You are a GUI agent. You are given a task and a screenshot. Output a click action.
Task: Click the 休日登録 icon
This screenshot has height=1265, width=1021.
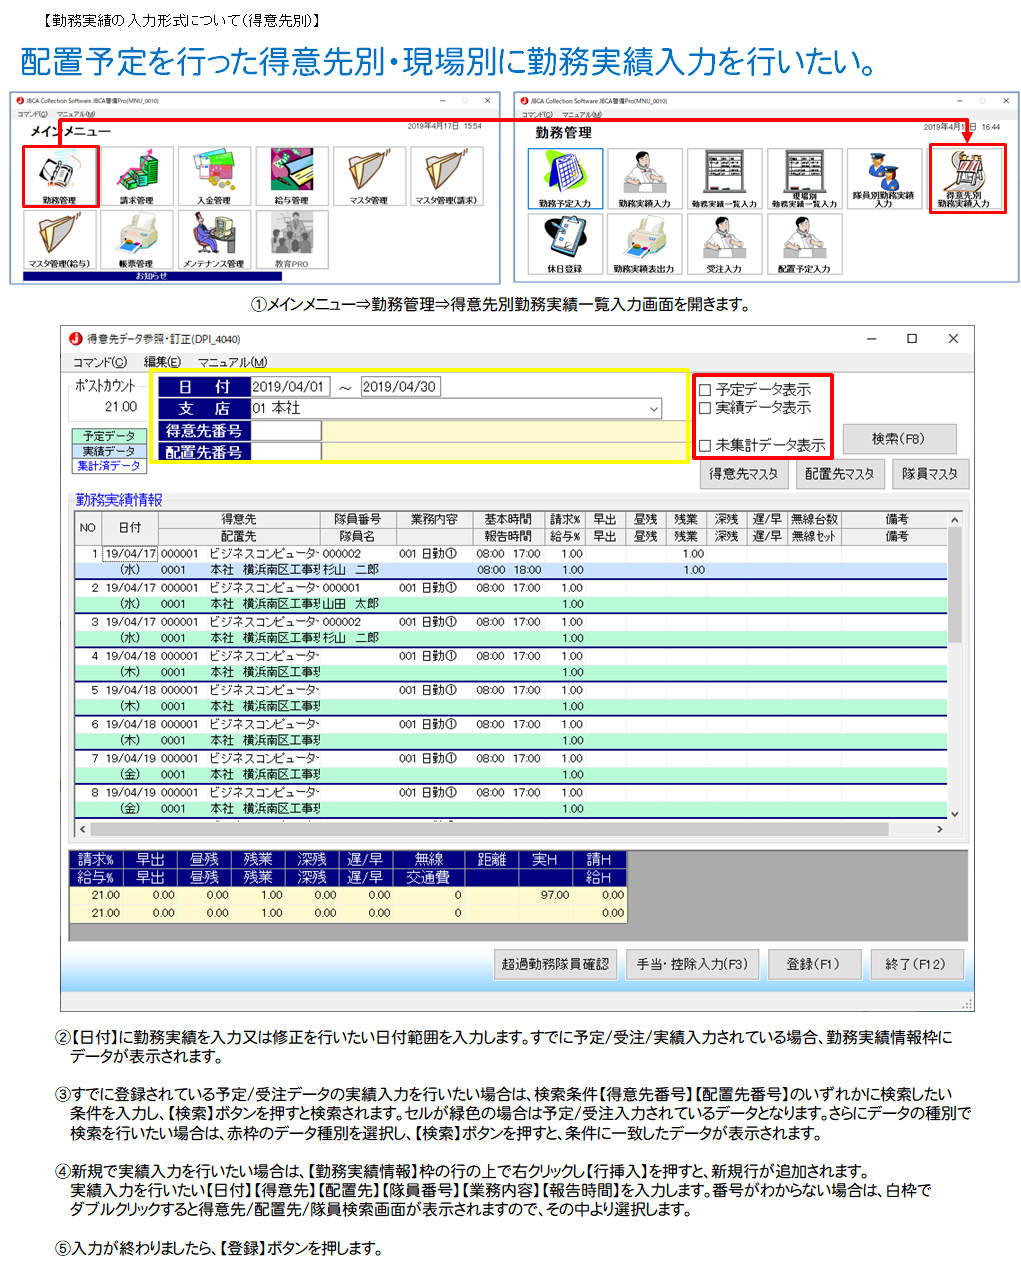point(565,243)
